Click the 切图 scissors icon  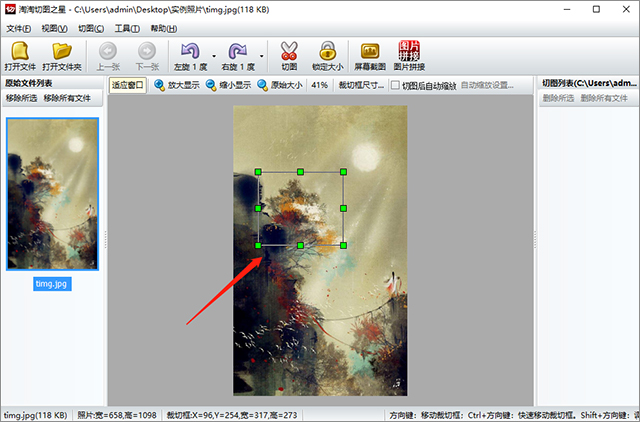[289, 50]
